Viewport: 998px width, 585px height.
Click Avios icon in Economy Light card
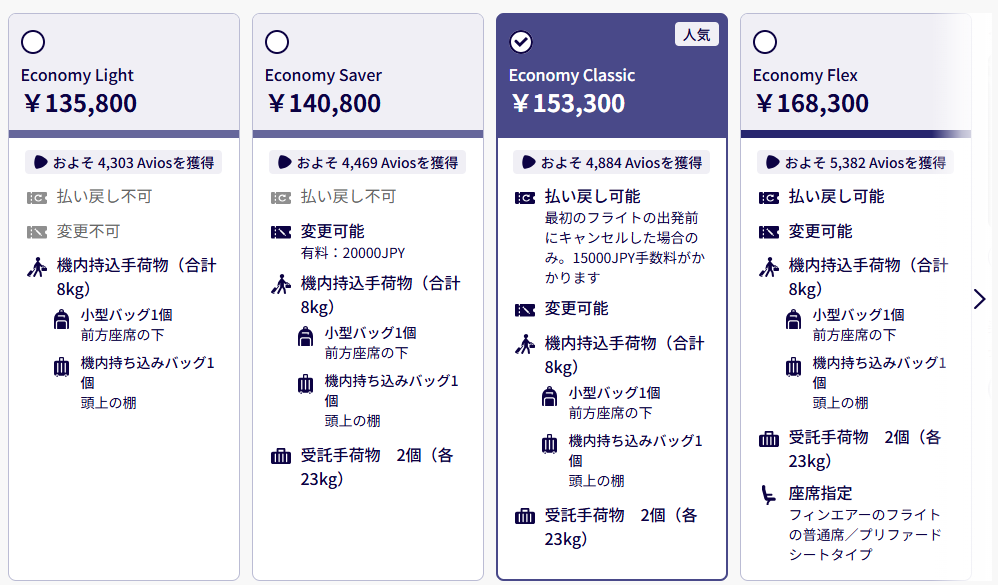pos(40,162)
